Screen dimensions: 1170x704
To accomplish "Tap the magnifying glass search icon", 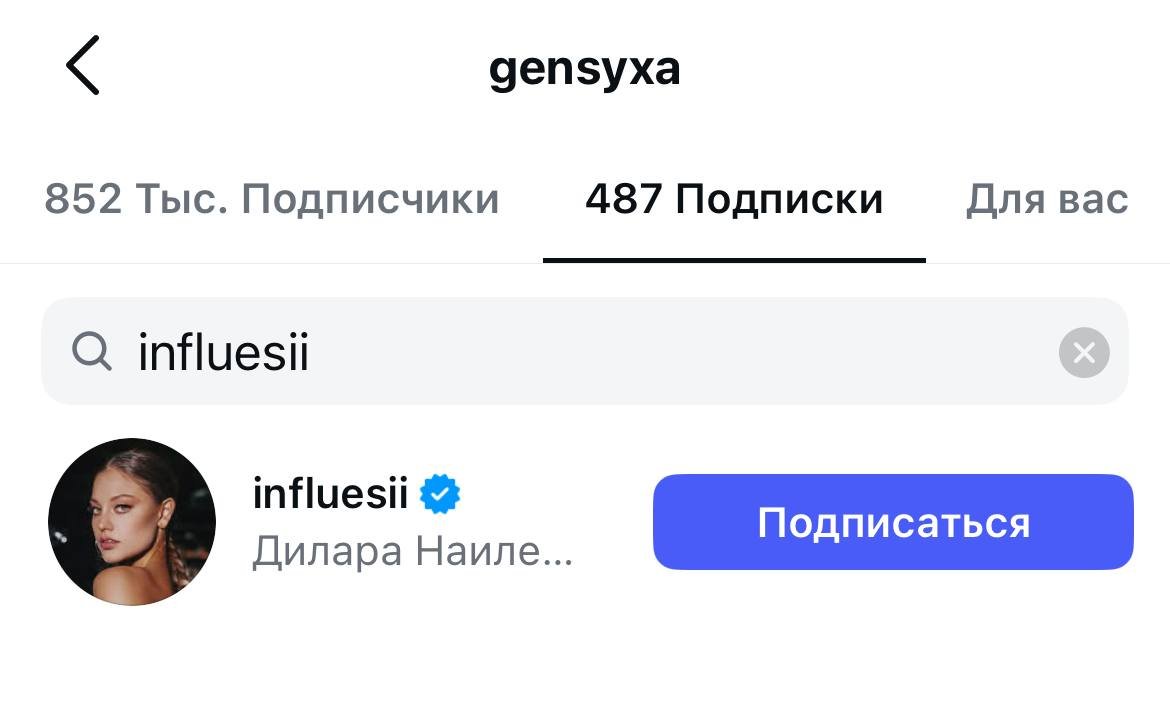I will [92, 352].
